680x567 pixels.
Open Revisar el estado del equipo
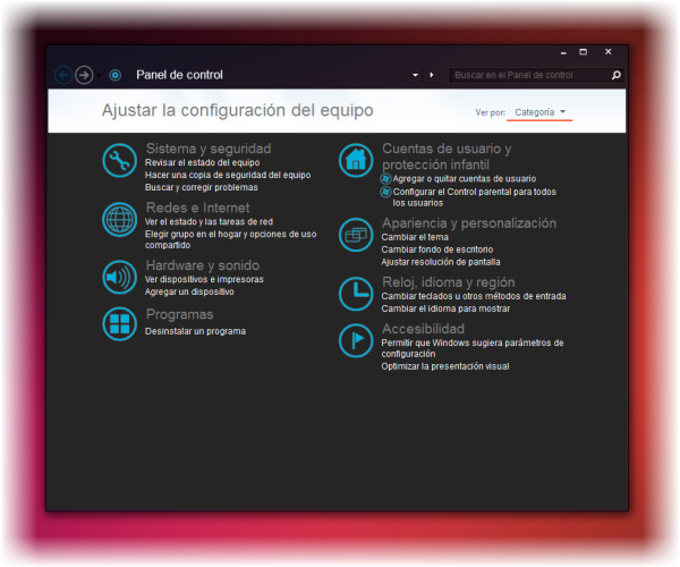click(203, 163)
